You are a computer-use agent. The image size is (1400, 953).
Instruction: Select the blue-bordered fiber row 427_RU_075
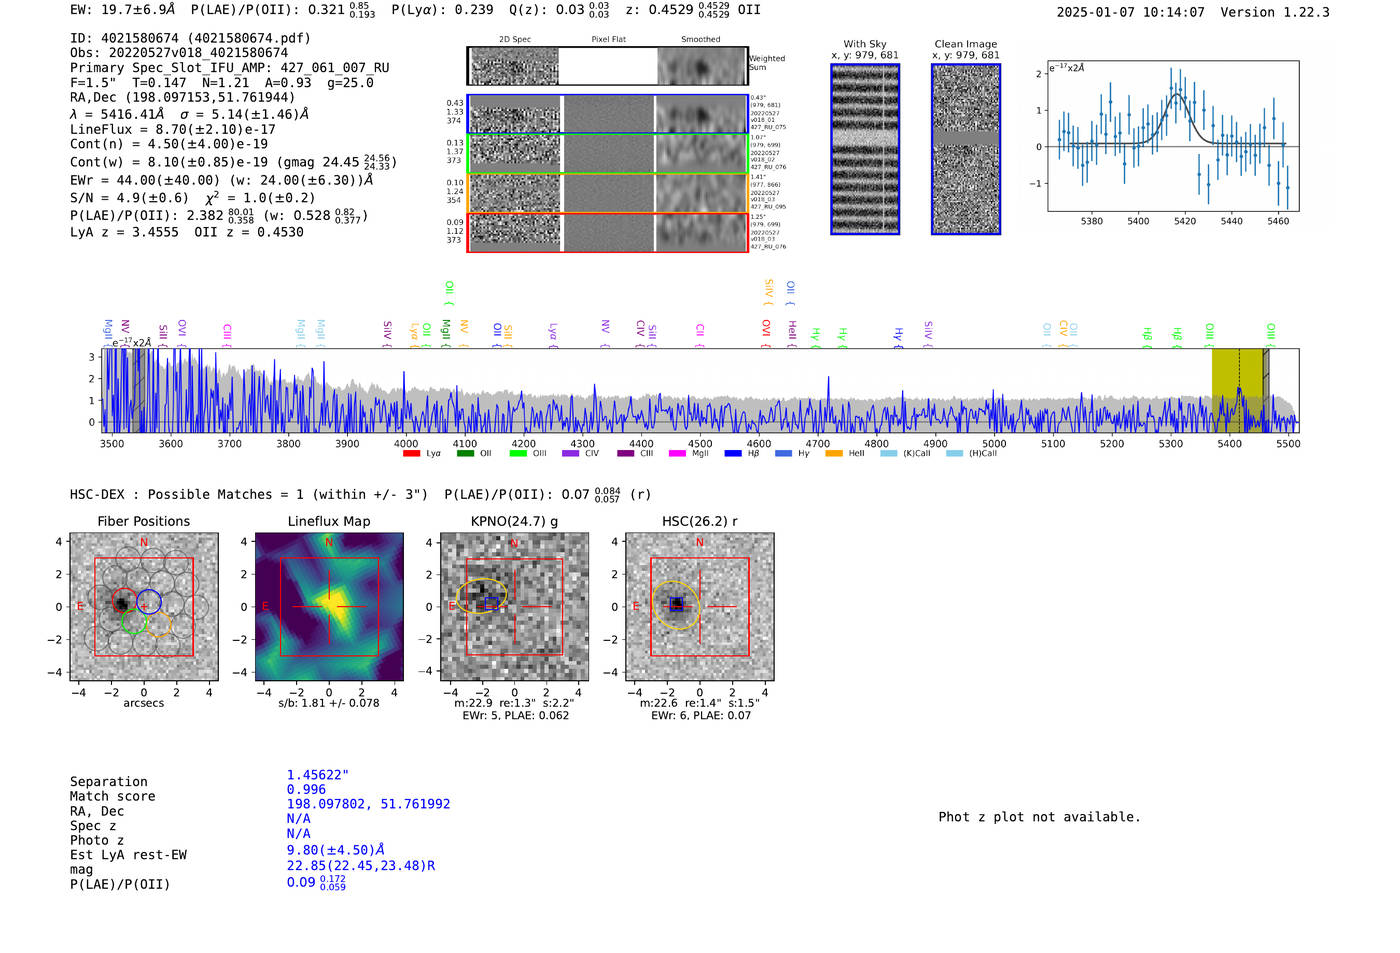click(x=607, y=114)
